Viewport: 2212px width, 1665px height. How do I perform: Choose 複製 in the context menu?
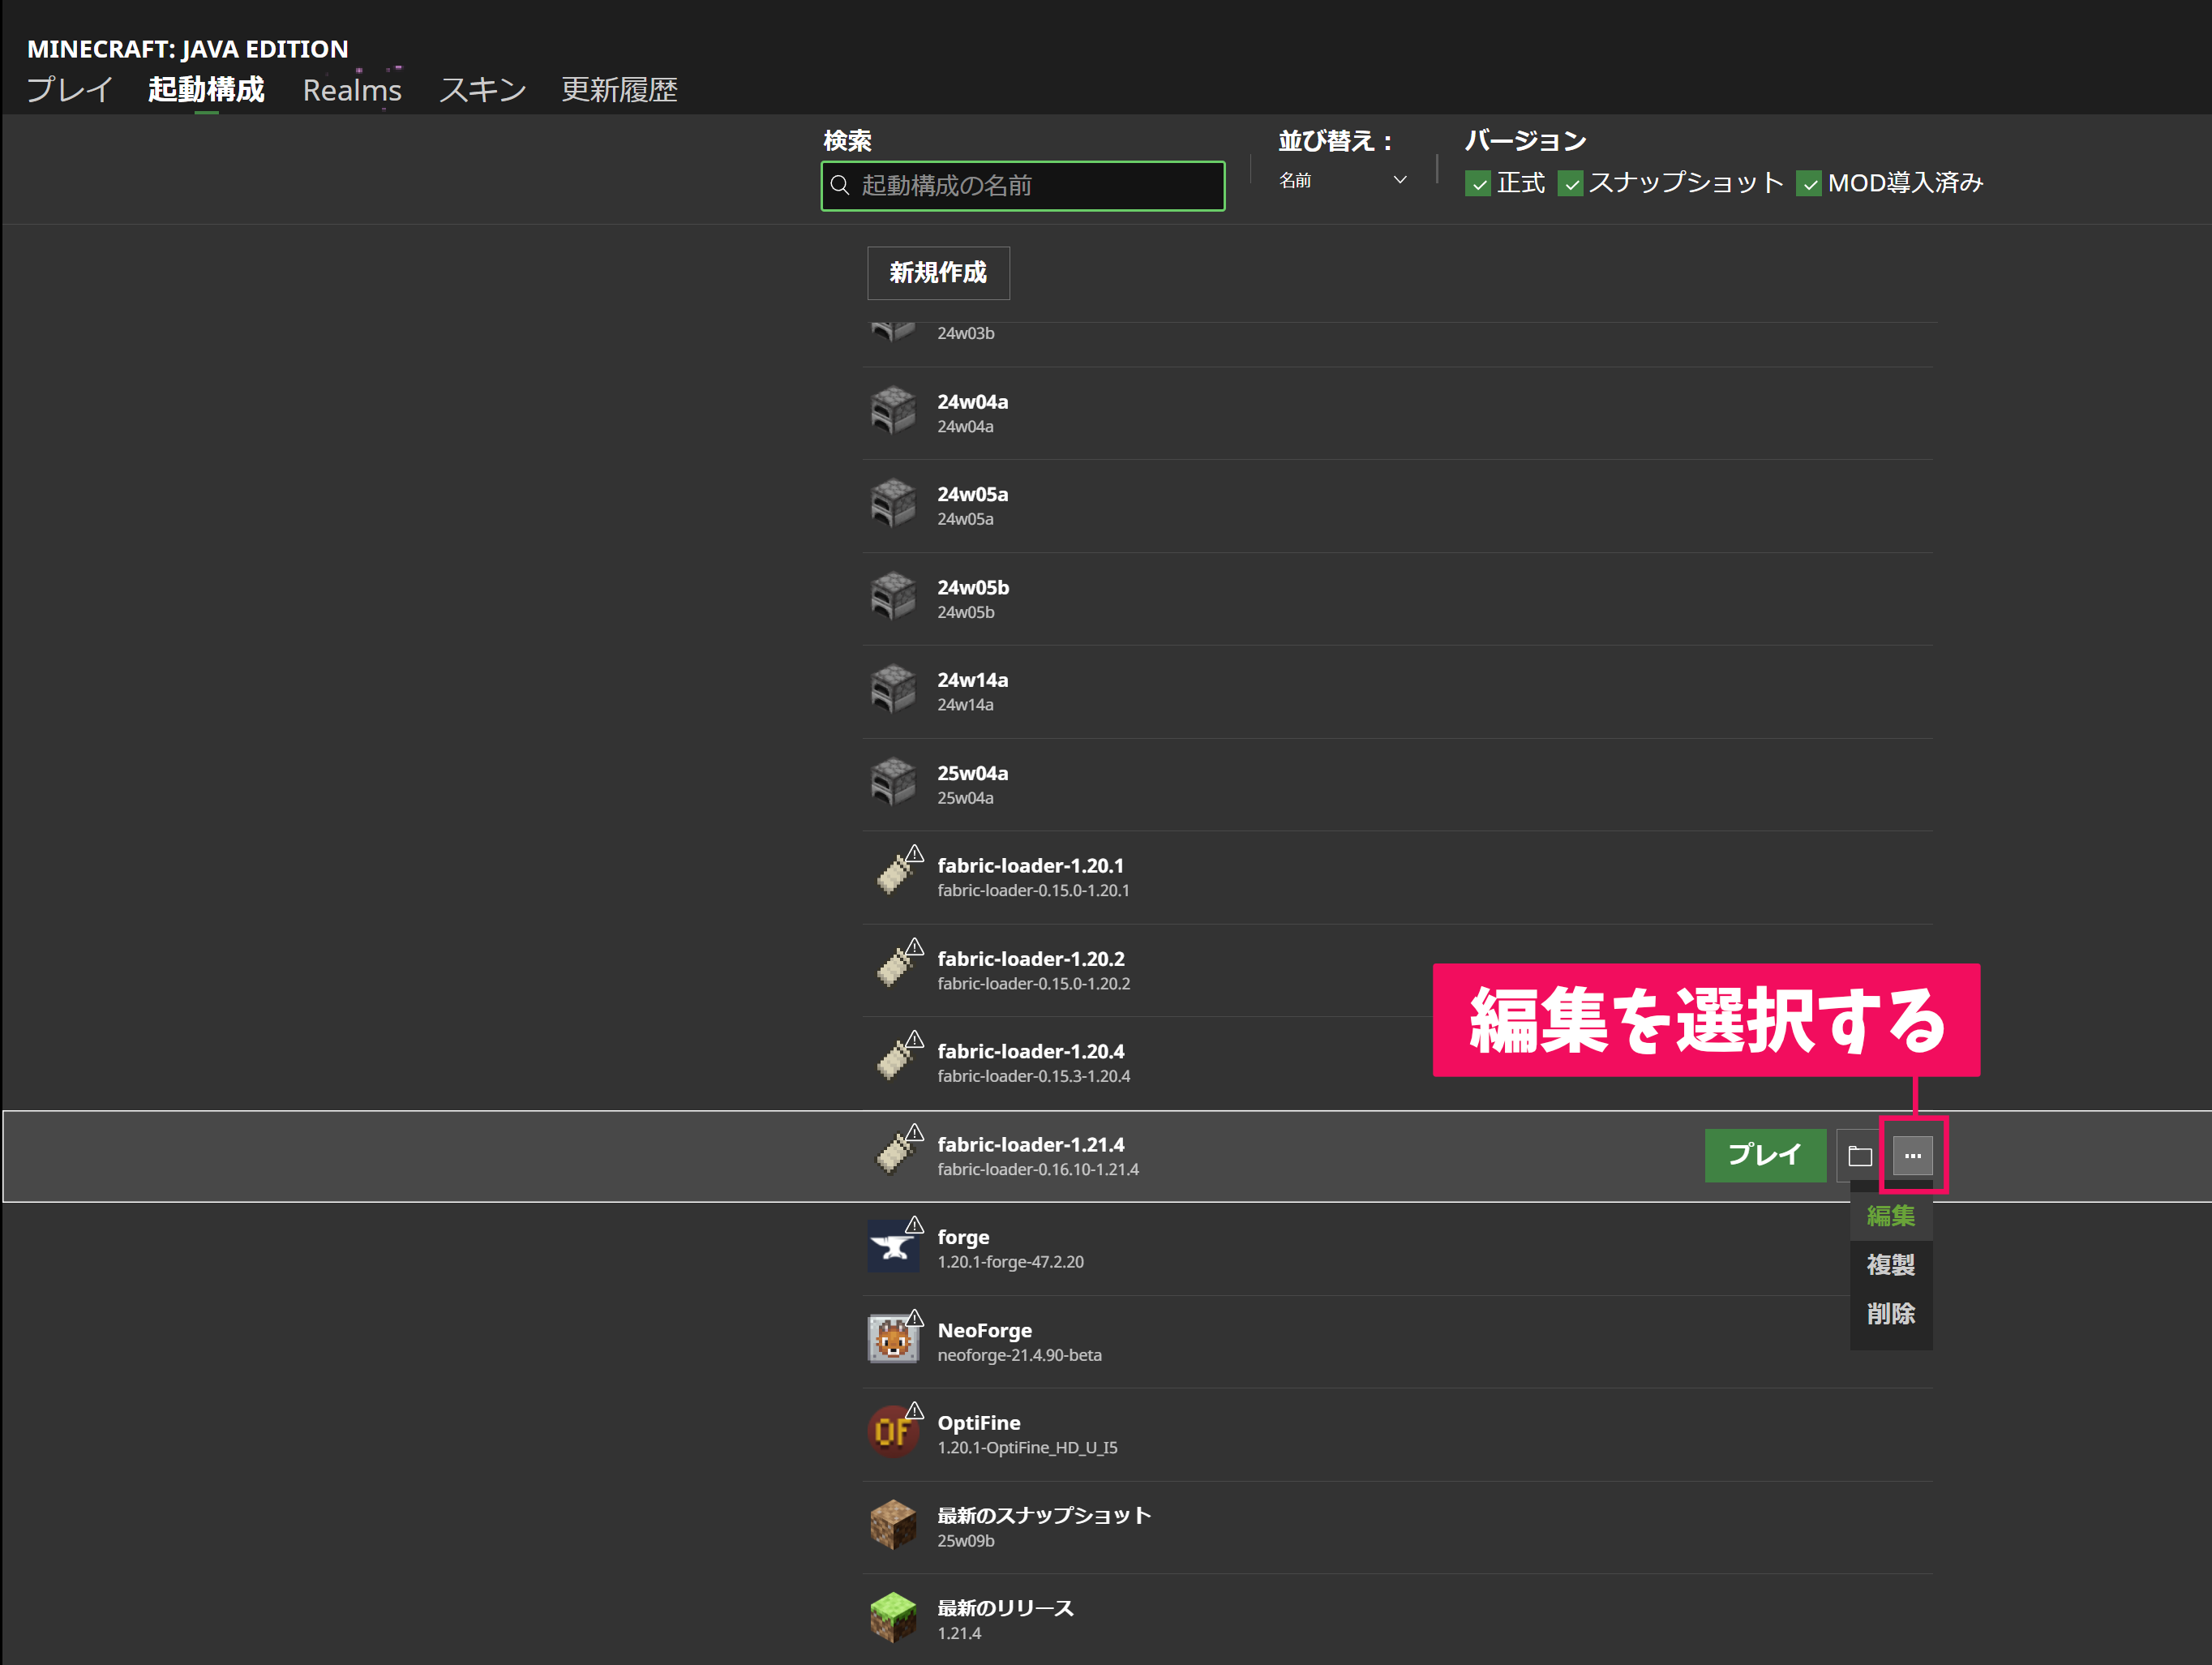pyautogui.click(x=1890, y=1265)
